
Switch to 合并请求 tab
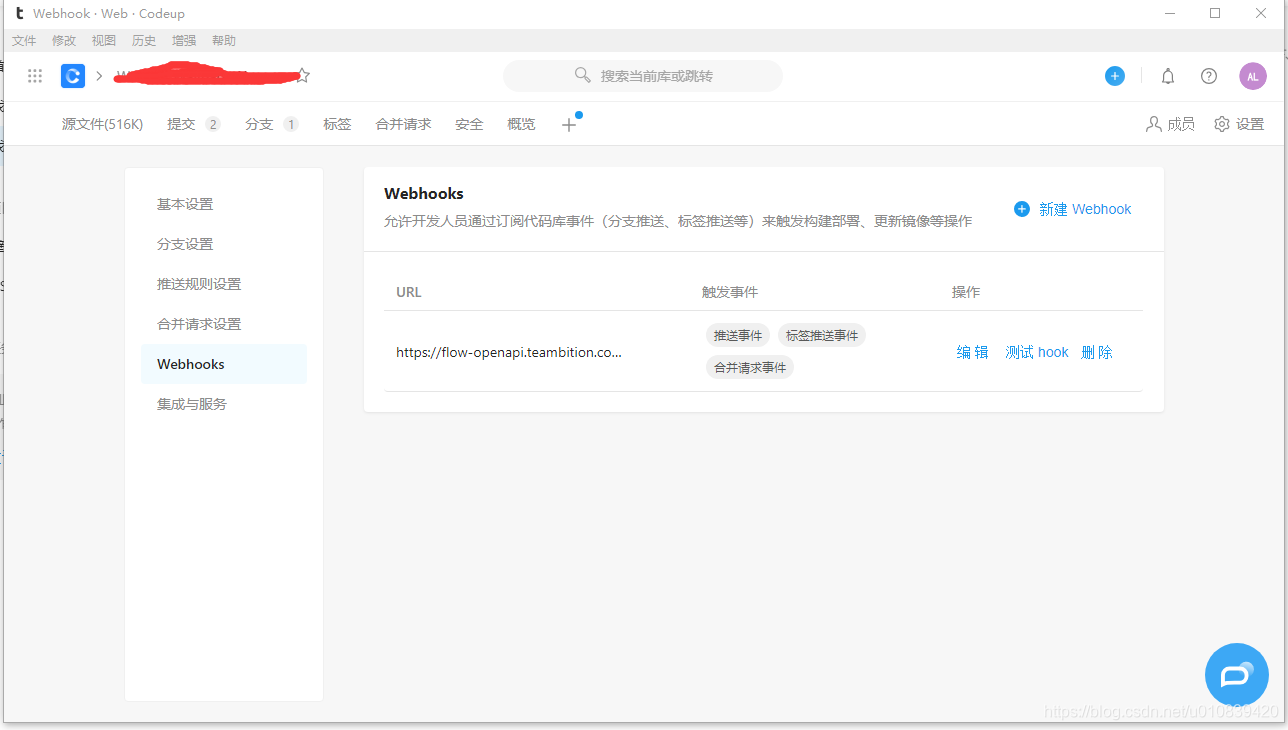coord(403,124)
